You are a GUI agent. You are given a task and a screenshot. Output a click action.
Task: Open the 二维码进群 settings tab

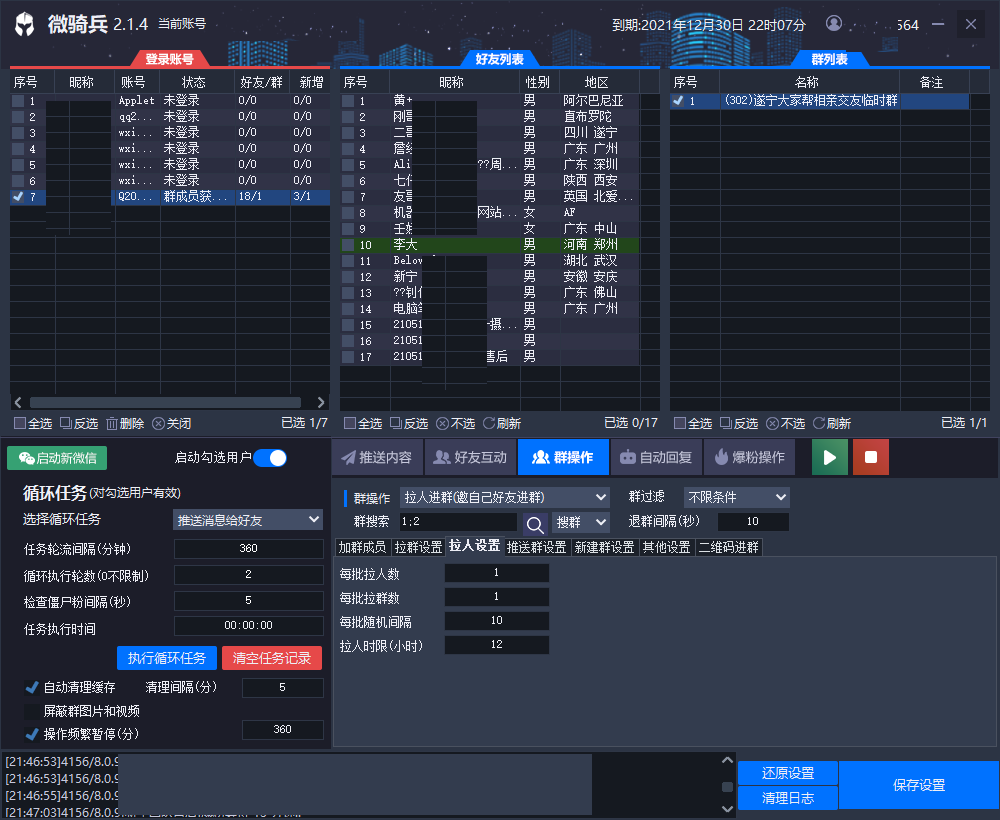(728, 547)
